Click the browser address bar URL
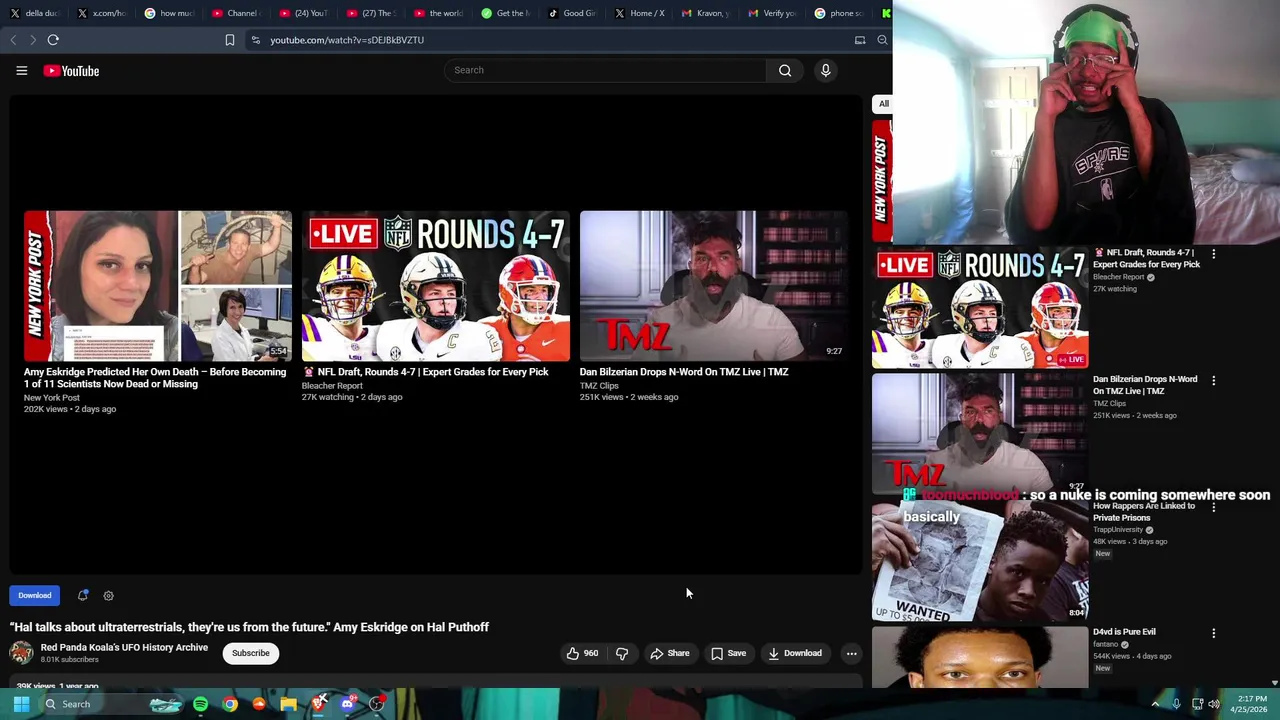 point(347,40)
